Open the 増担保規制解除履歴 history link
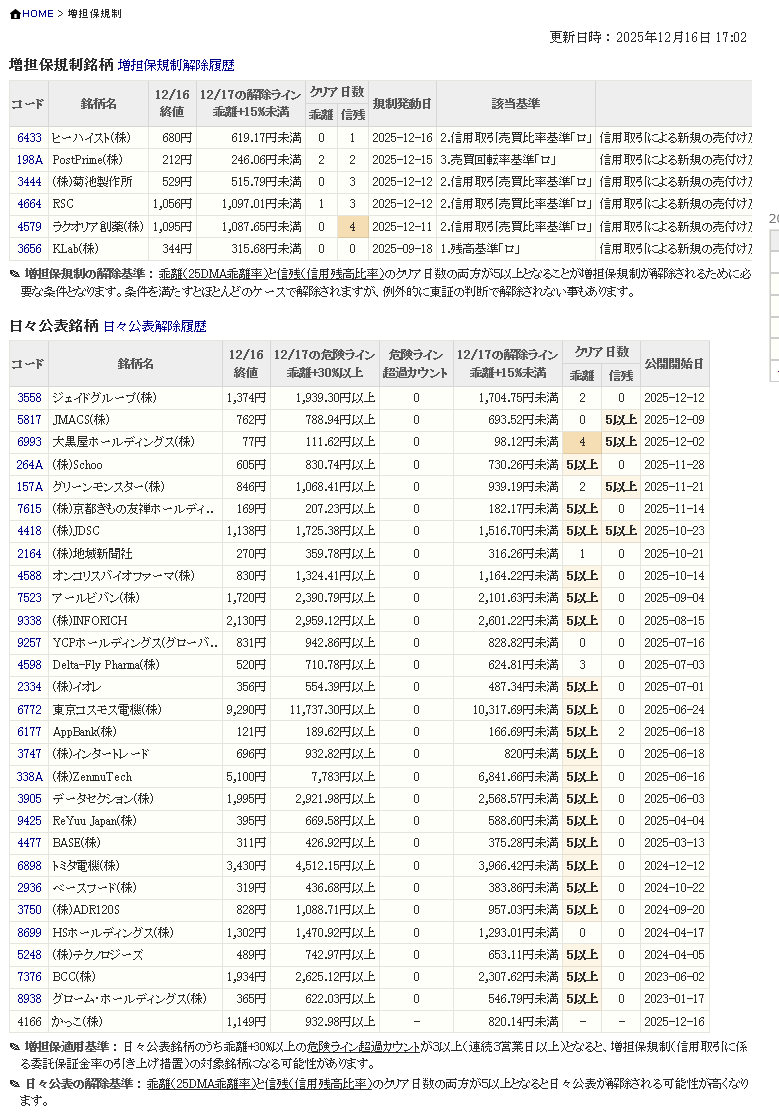Image resolution: width=779 pixels, height=1118 pixels. pos(176,65)
